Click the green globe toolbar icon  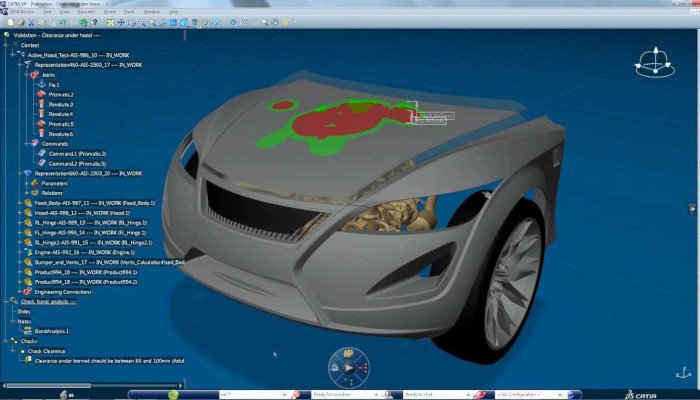[x=83, y=22]
